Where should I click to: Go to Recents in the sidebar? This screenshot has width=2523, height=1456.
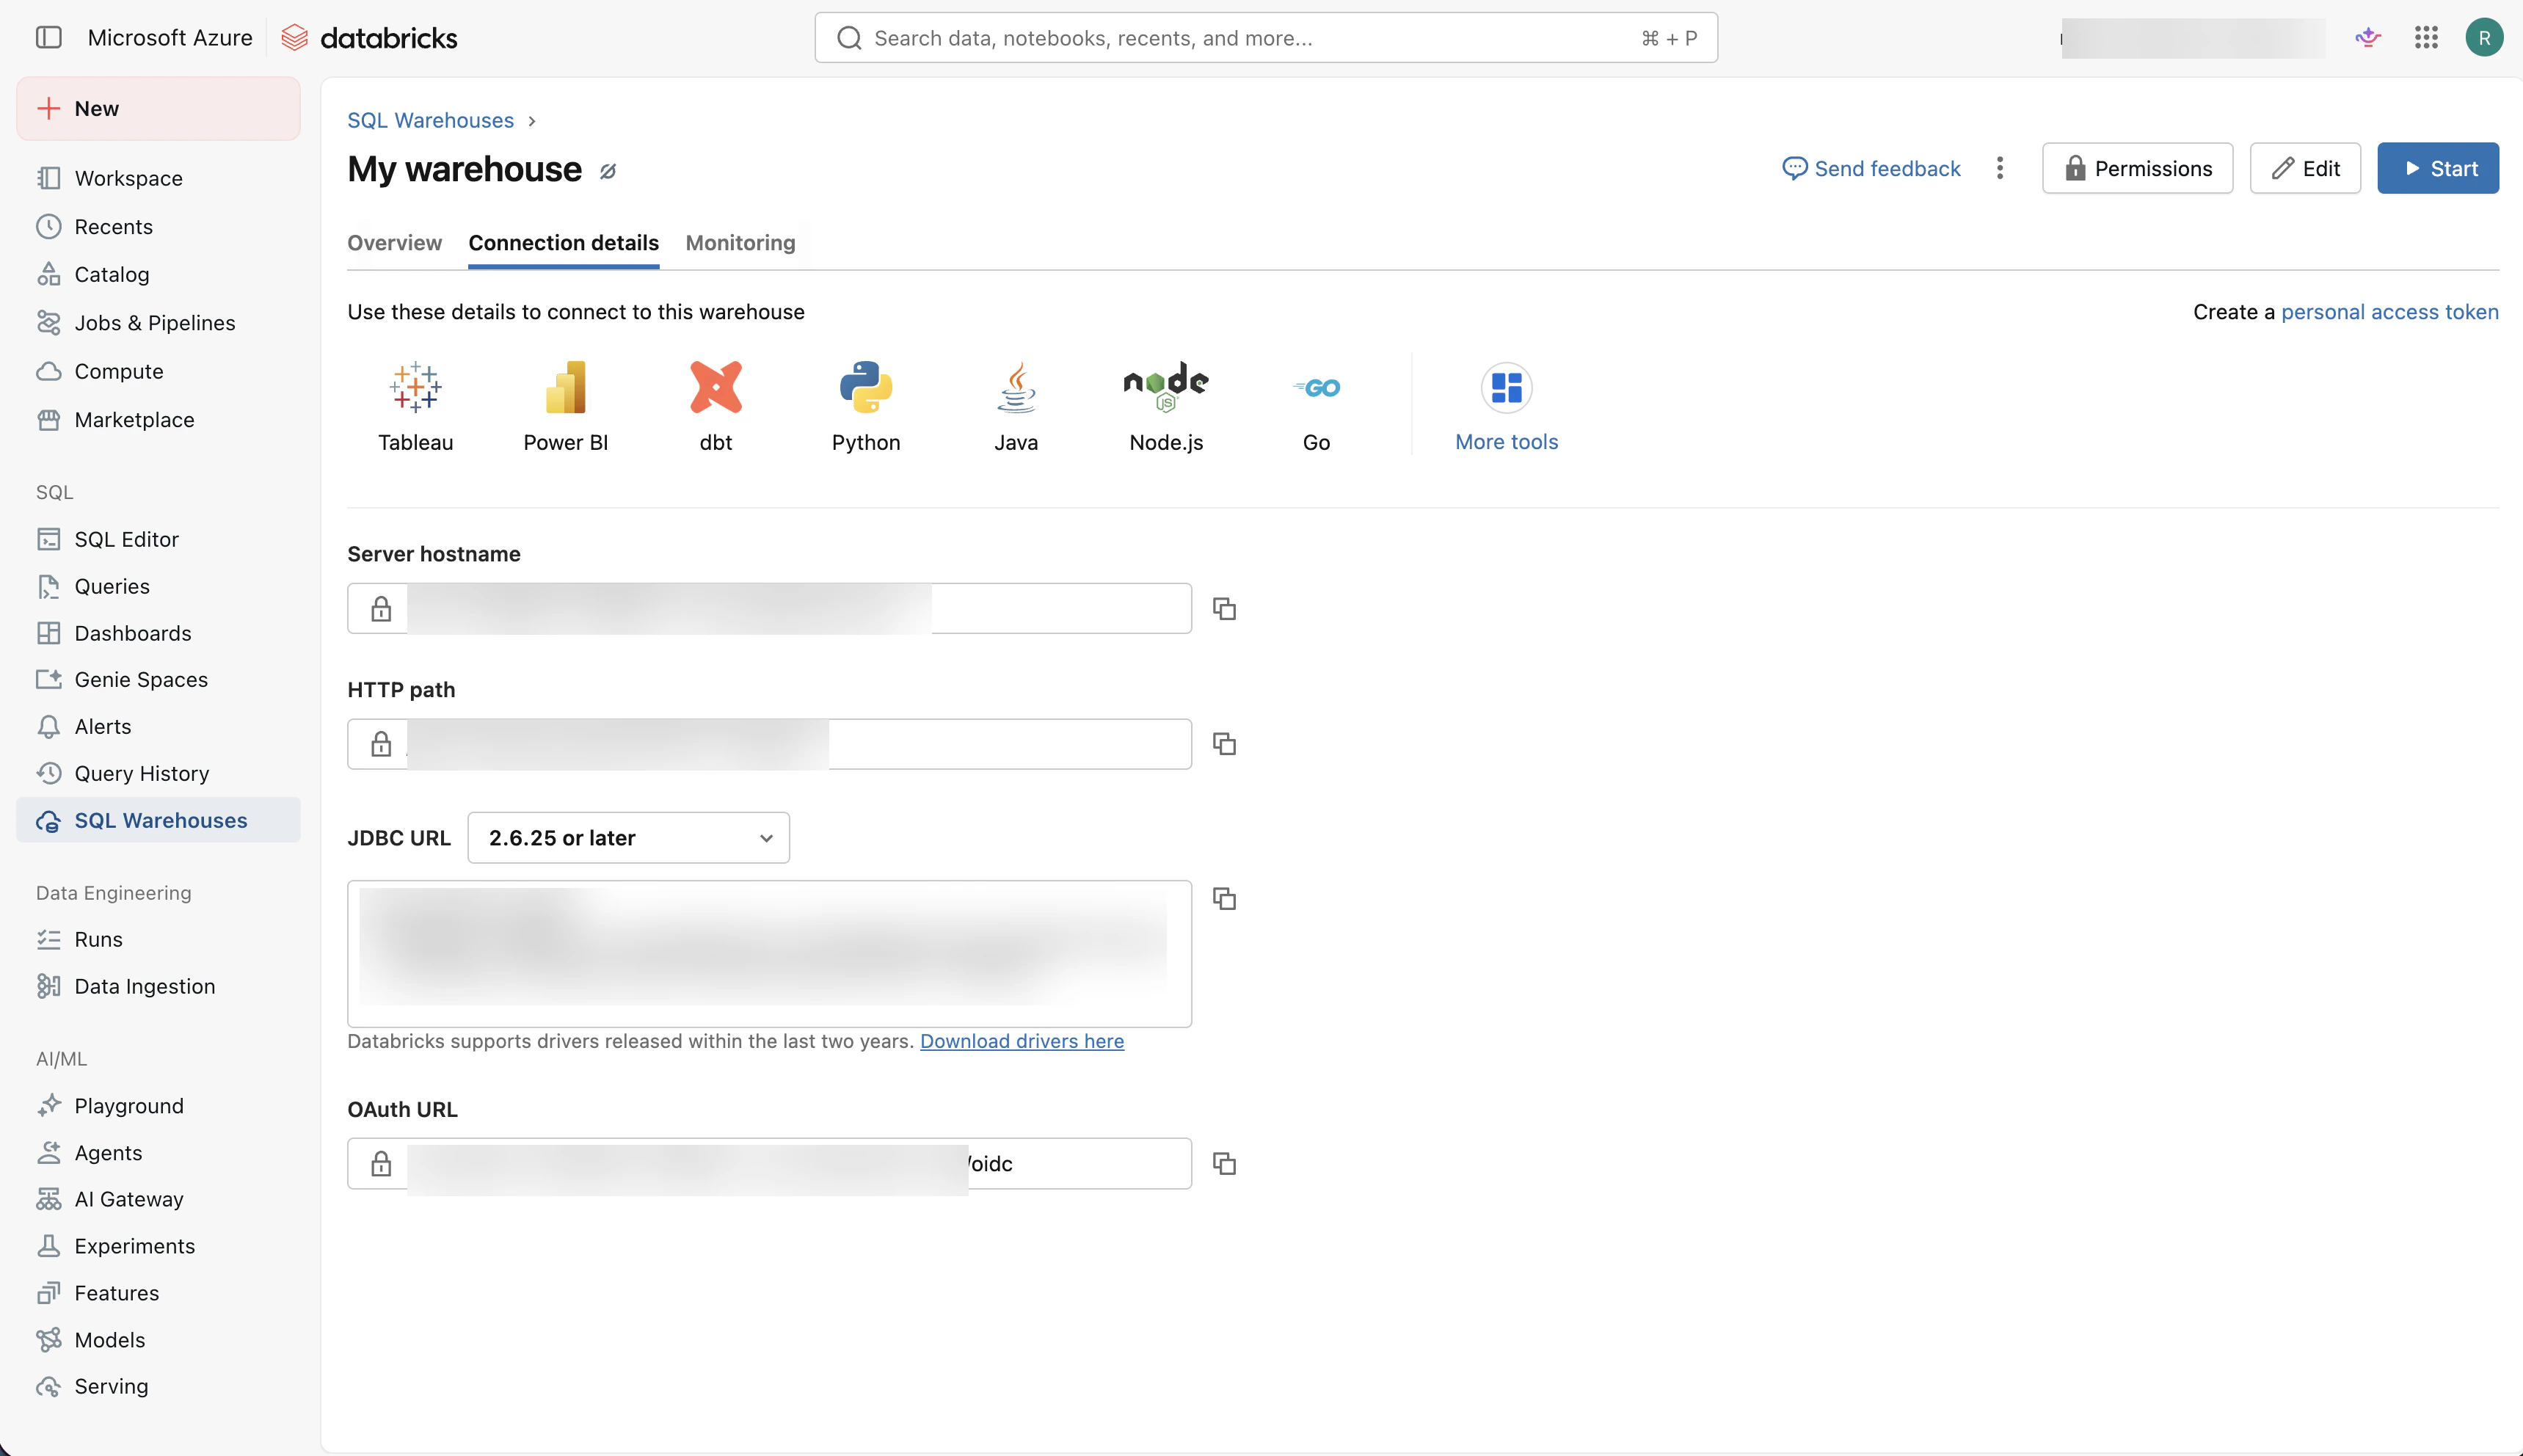click(158, 226)
